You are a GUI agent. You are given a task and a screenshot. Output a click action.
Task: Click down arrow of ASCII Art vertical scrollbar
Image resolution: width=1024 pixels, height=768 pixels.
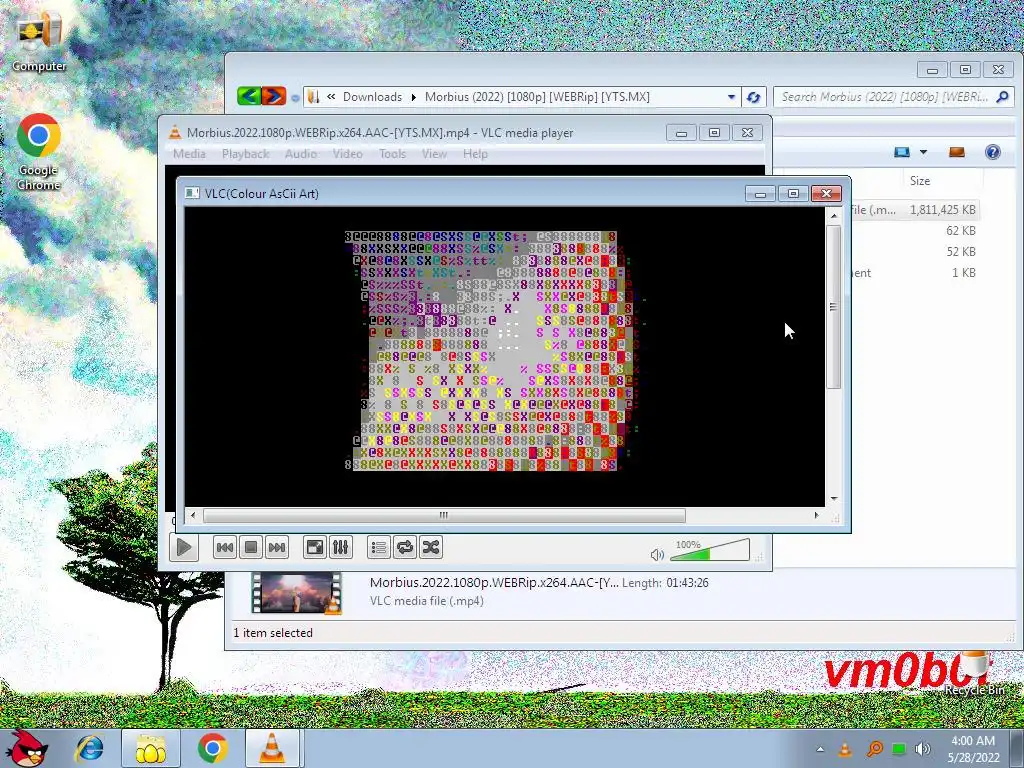pyautogui.click(x=834, y=499)
